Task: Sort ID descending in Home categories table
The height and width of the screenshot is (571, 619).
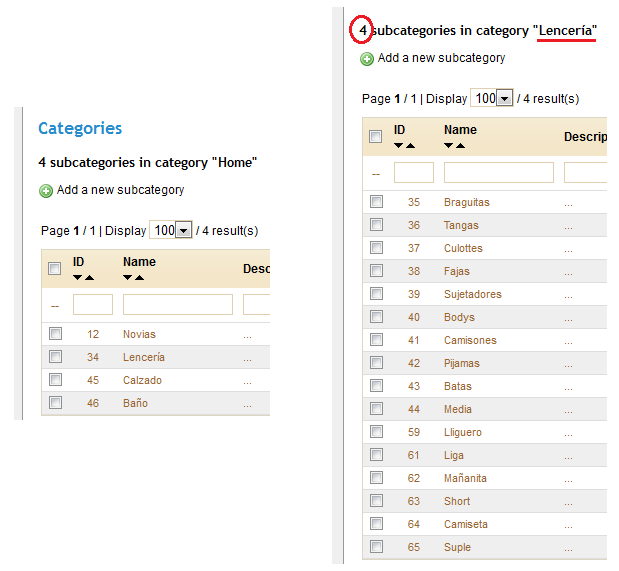Action: (78, 277)
